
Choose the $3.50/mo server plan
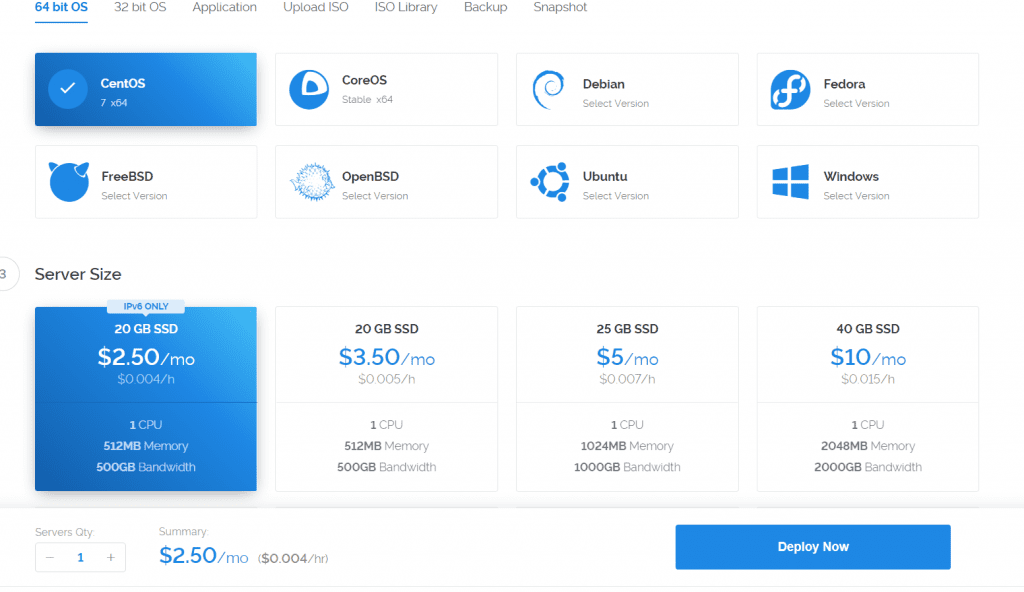coord(387,399)
